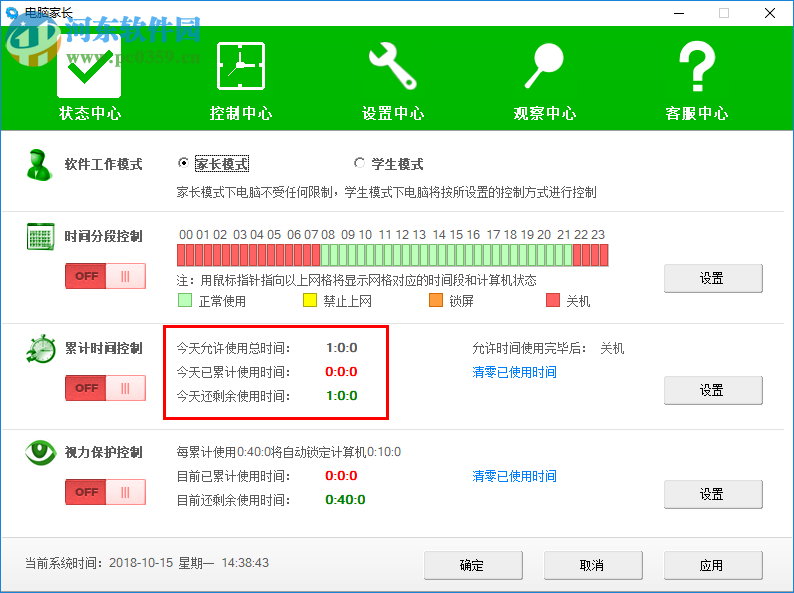Click the red 关机 legend swatch
This screenshot has width=794, height=593.
pyautogui.click(x=553, y=300)
